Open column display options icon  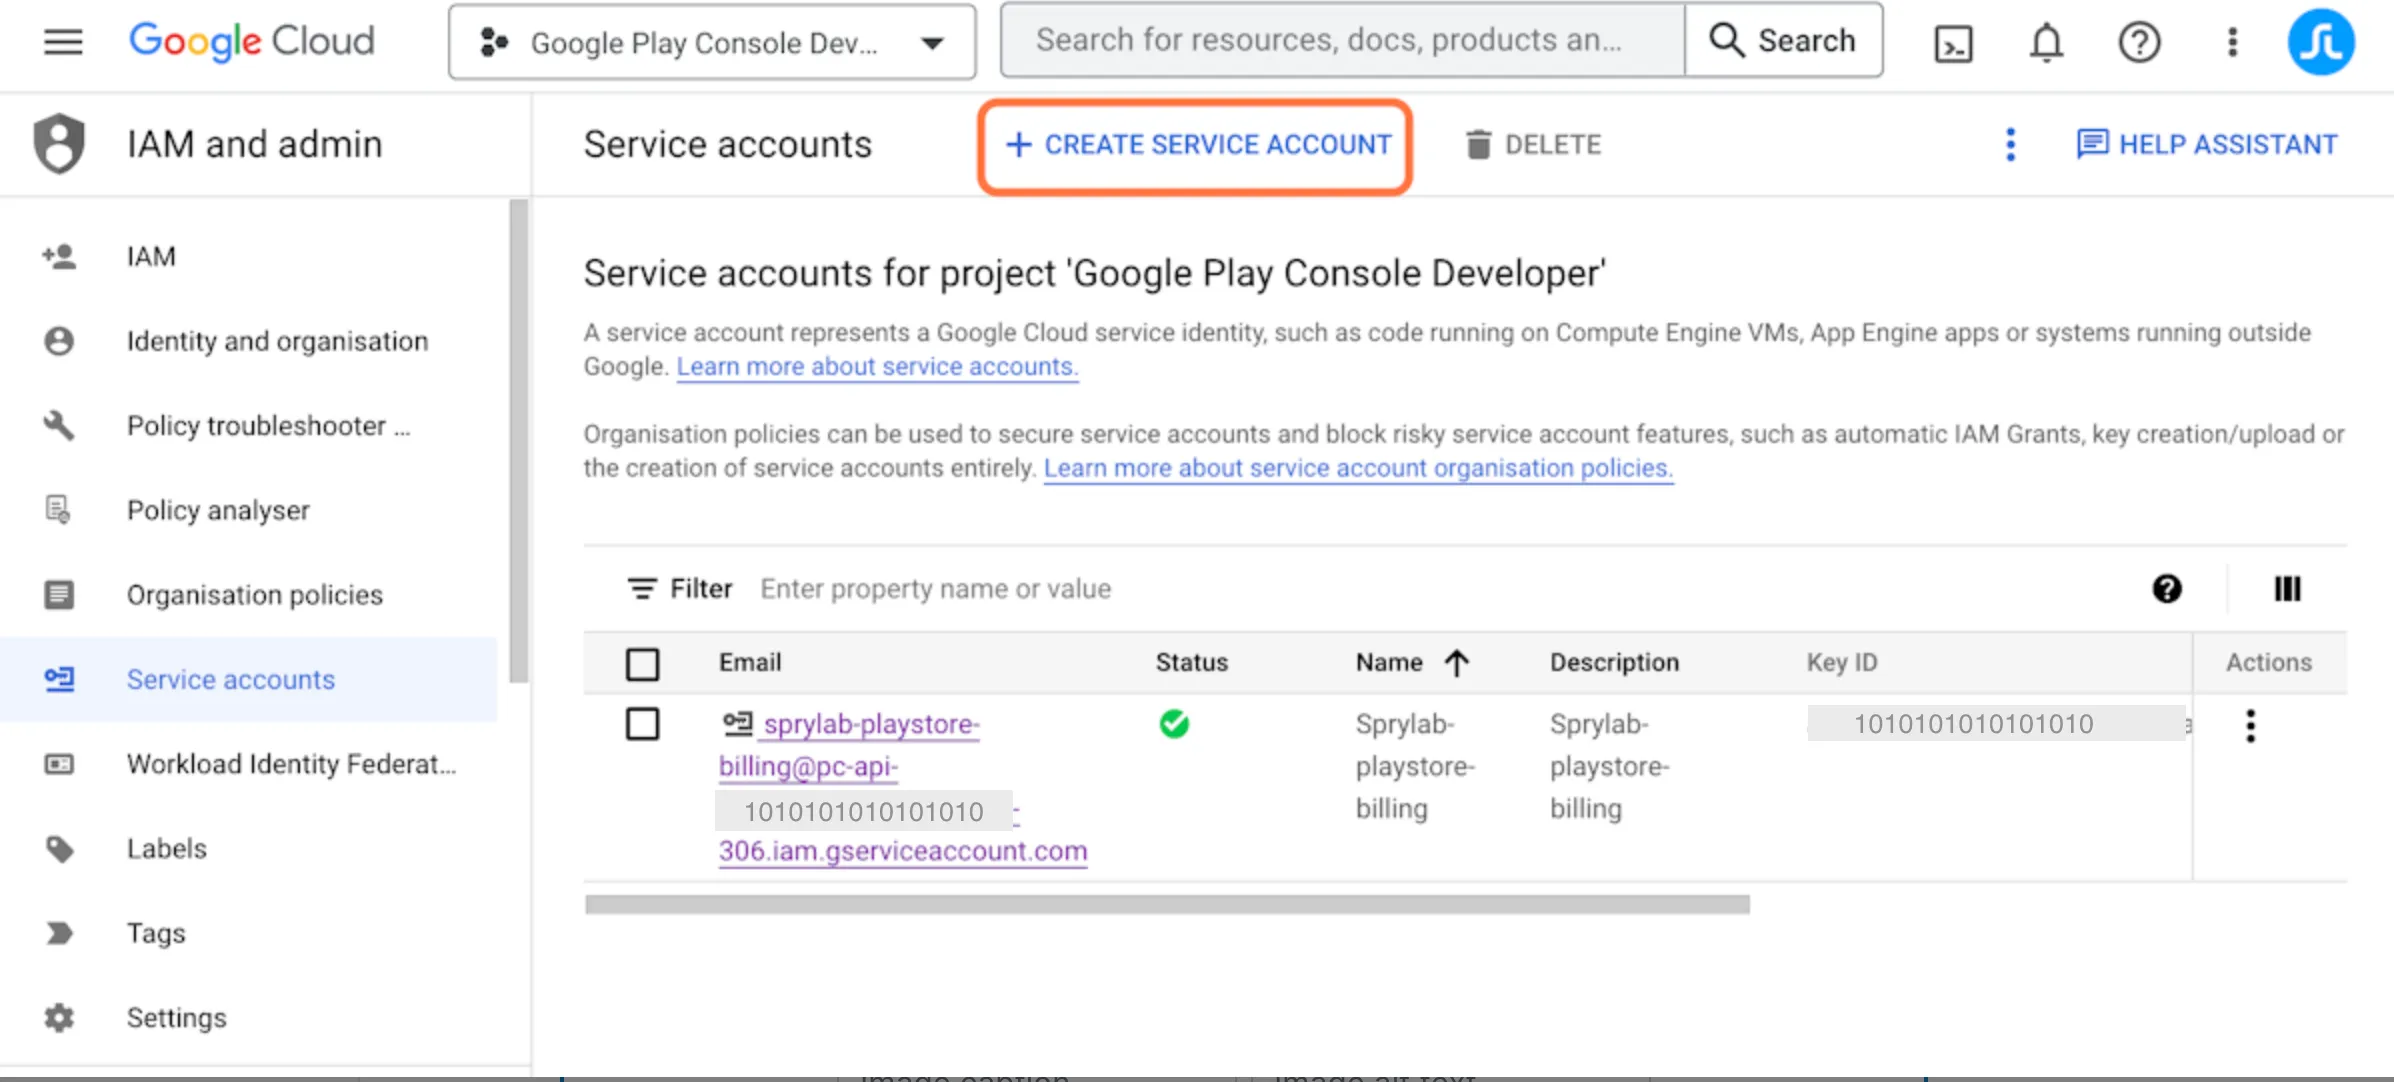(2287, 589)
